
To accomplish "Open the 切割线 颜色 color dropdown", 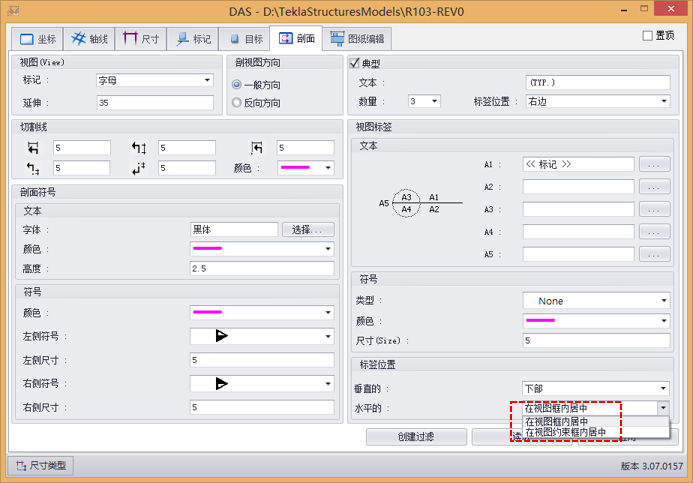I will (x=305, y=168).
